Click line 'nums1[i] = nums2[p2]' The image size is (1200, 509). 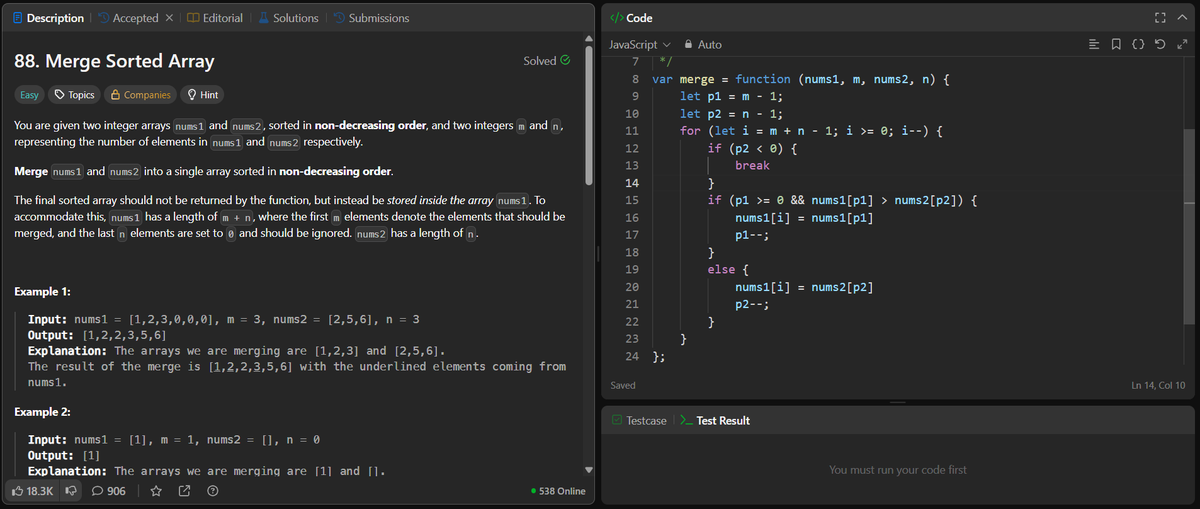pos(804,287)
